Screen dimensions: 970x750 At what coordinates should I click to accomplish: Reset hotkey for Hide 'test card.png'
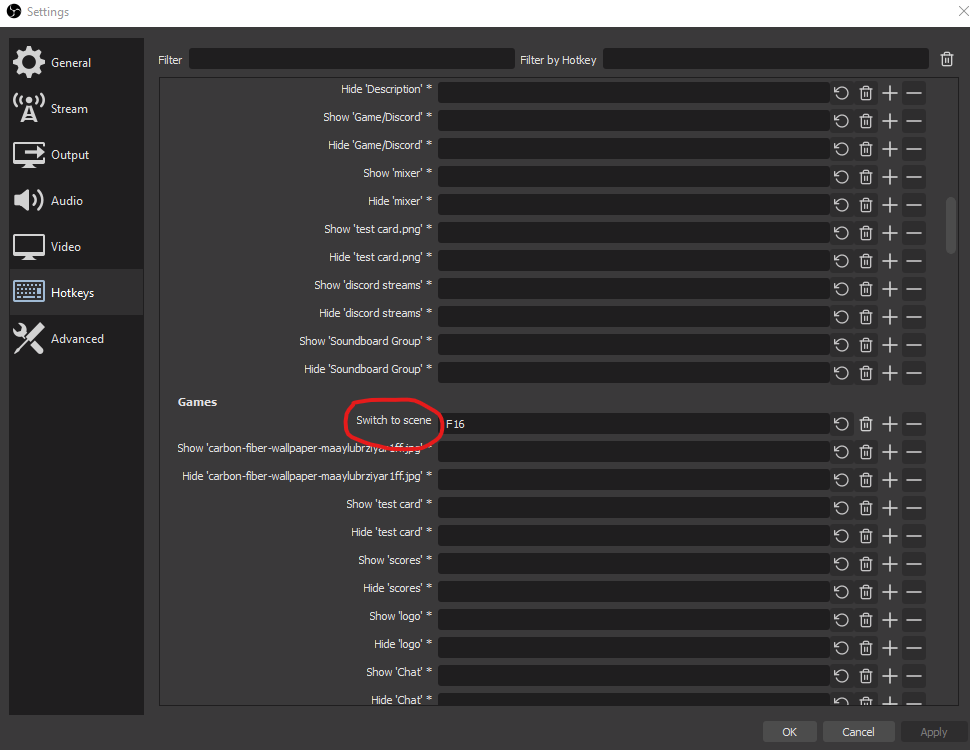pos(841,261)
